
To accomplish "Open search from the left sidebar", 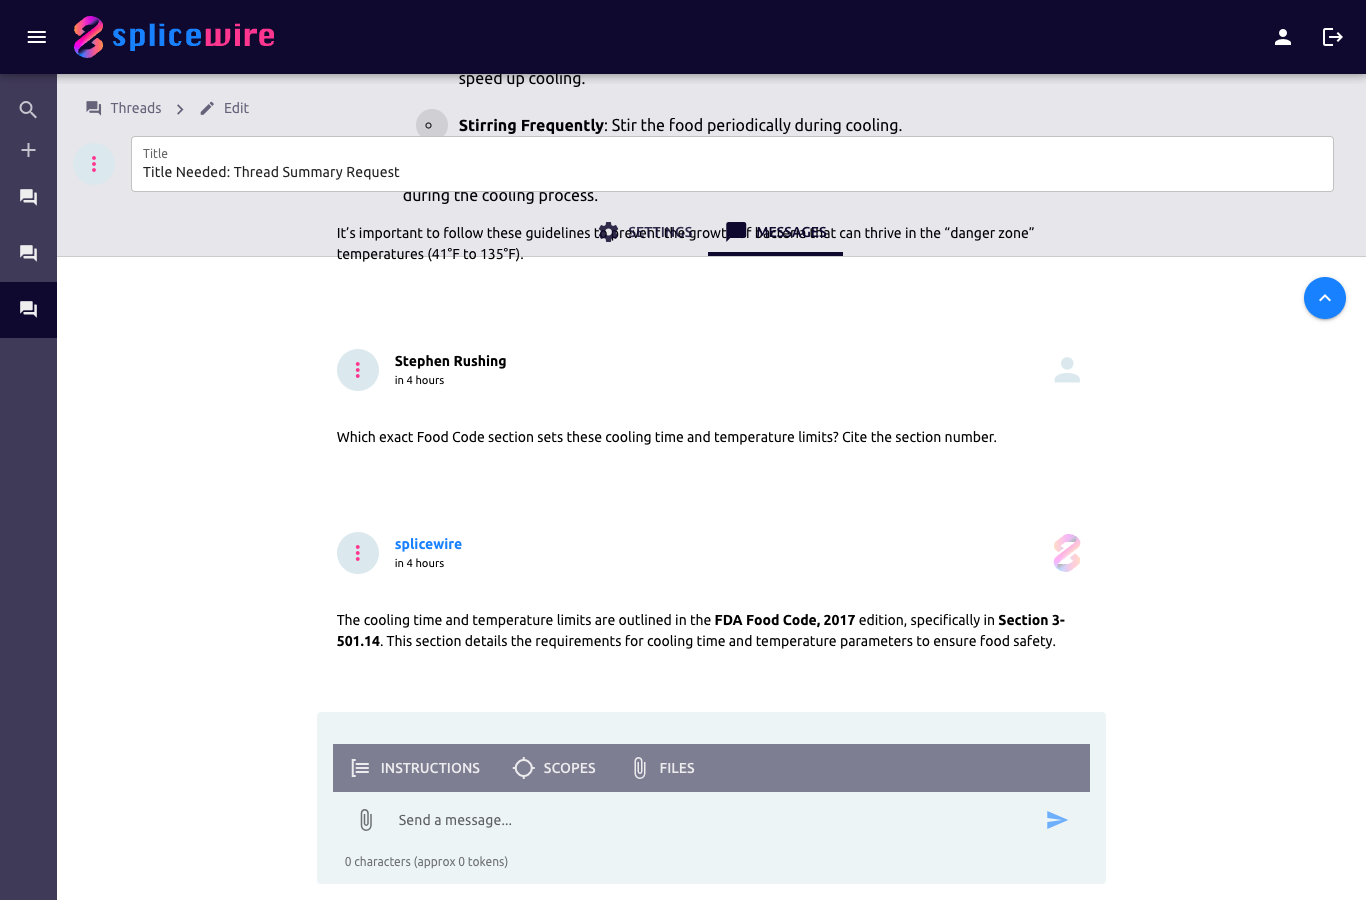I will click(28, 110).
